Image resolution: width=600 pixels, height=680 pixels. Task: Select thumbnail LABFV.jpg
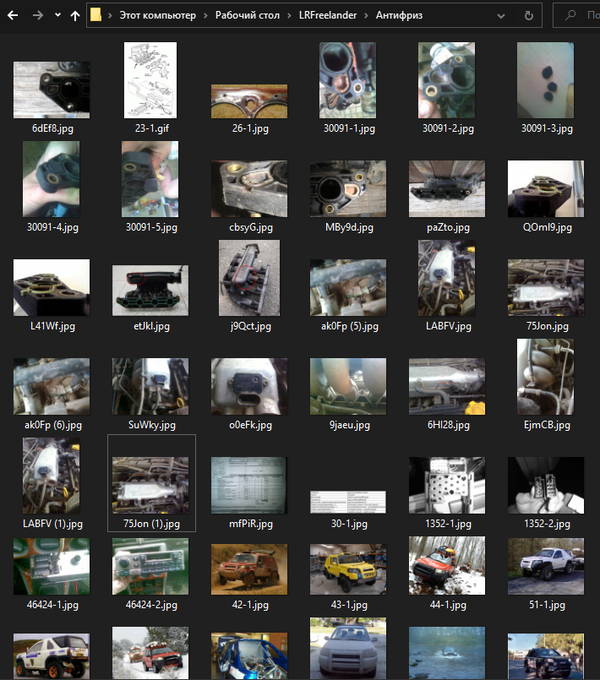click(x=447, y=278)
